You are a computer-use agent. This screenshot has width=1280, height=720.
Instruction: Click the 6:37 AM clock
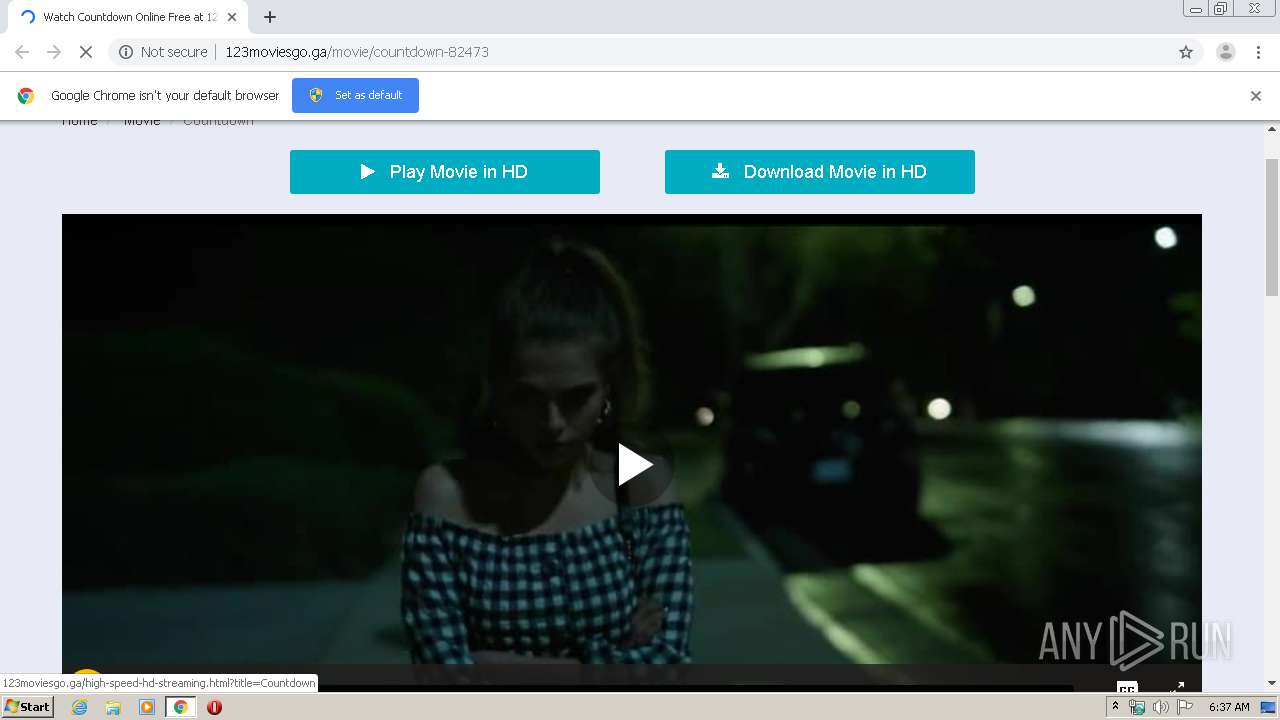[x=1229, y=707]
